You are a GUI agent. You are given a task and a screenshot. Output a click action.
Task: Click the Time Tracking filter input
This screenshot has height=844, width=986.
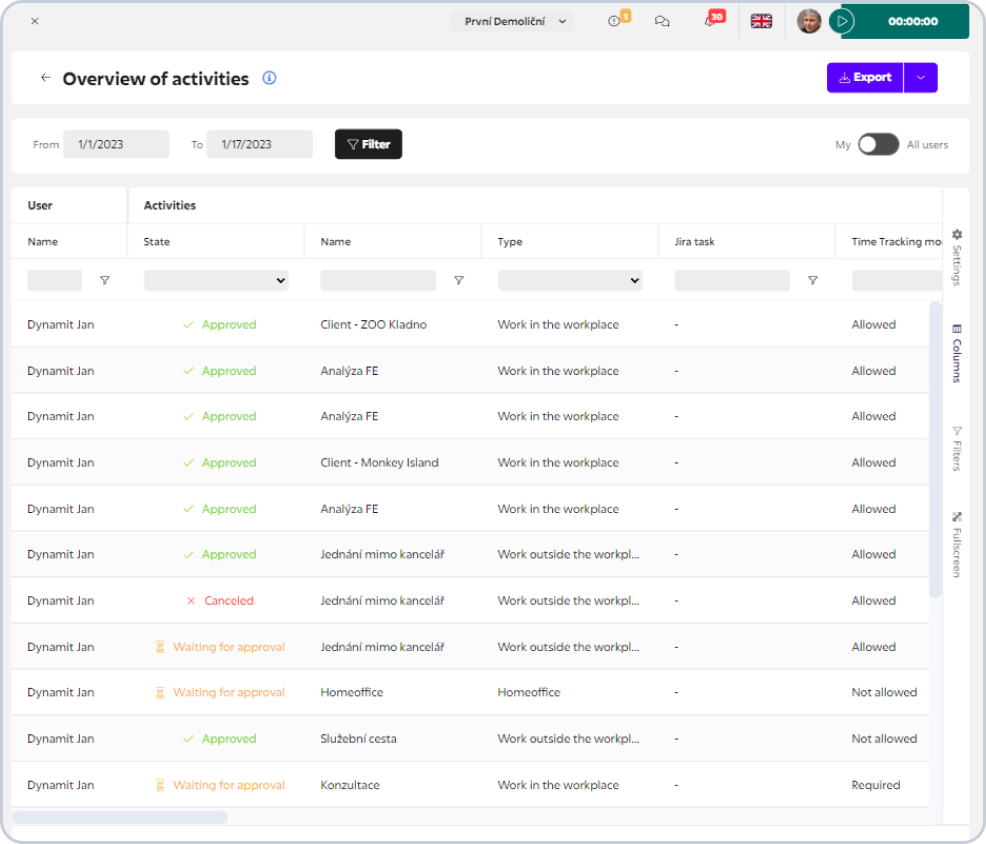(x=897, y=280)
